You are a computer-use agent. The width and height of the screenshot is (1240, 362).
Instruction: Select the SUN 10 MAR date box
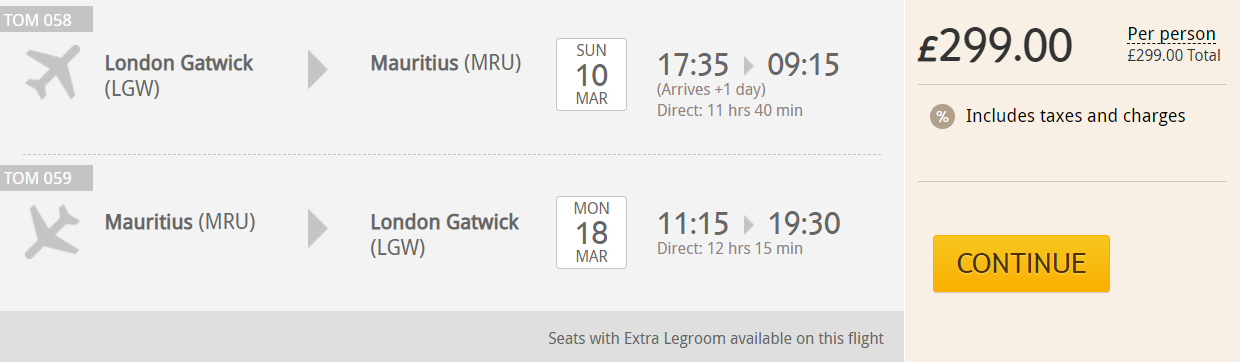coord(591,74)
